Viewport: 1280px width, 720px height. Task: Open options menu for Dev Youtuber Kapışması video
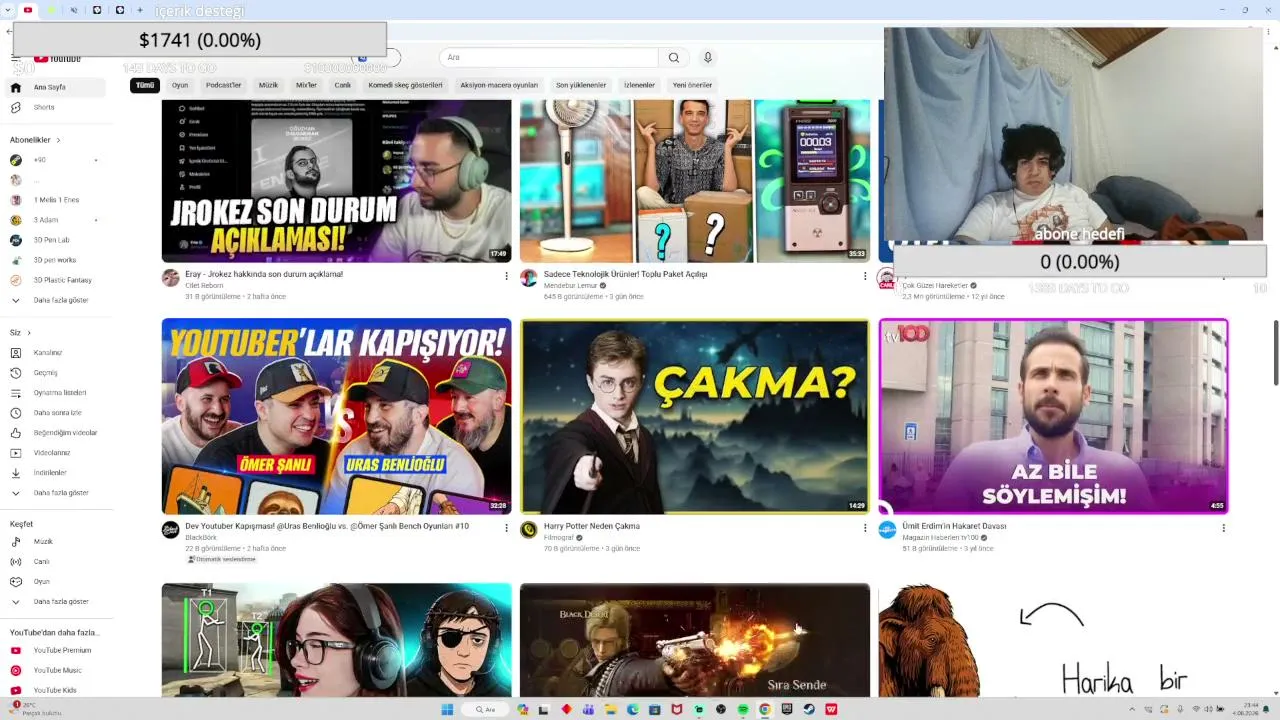[506, 528]
